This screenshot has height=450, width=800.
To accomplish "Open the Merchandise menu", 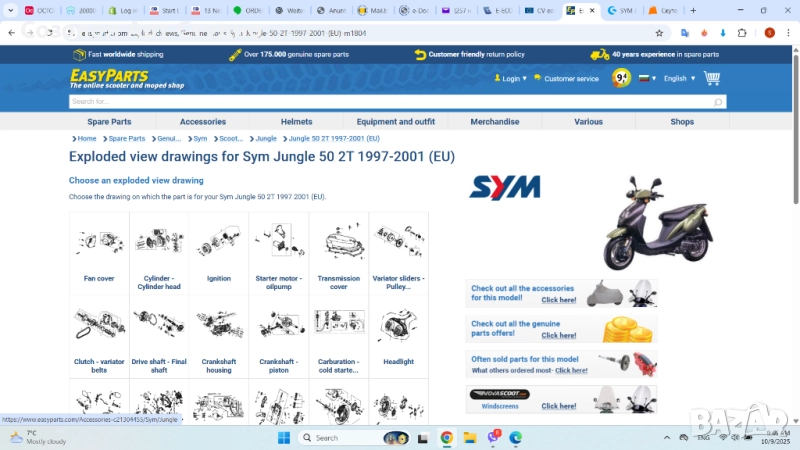I will coord(495,121).
